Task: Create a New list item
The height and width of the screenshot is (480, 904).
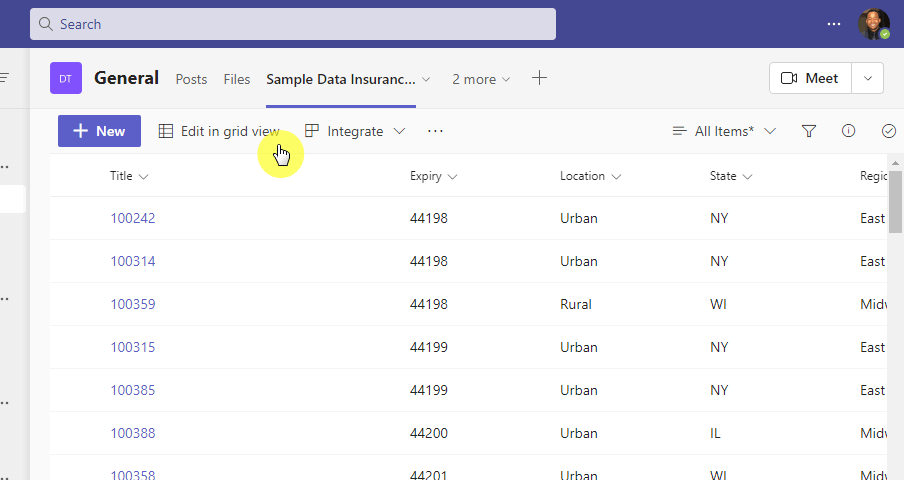Action: (99, 131)
